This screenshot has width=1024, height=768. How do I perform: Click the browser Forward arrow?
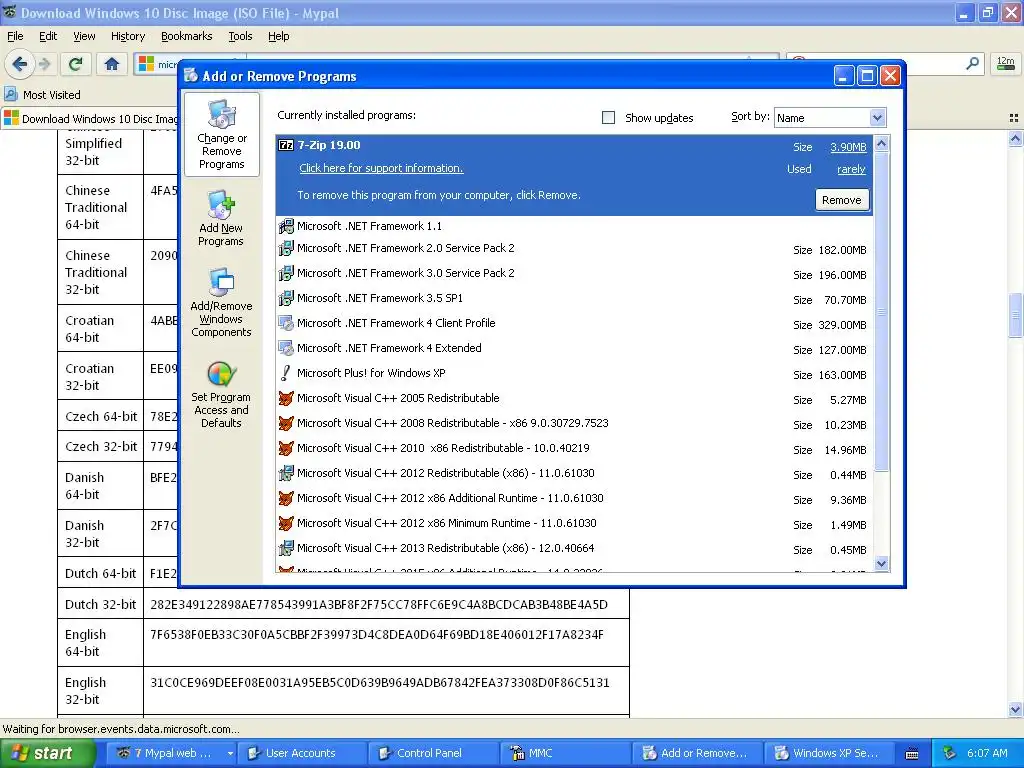click(x=44, y=63)
